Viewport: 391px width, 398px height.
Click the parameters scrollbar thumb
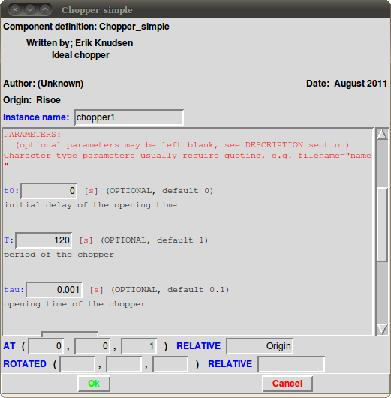pos(382,224)
